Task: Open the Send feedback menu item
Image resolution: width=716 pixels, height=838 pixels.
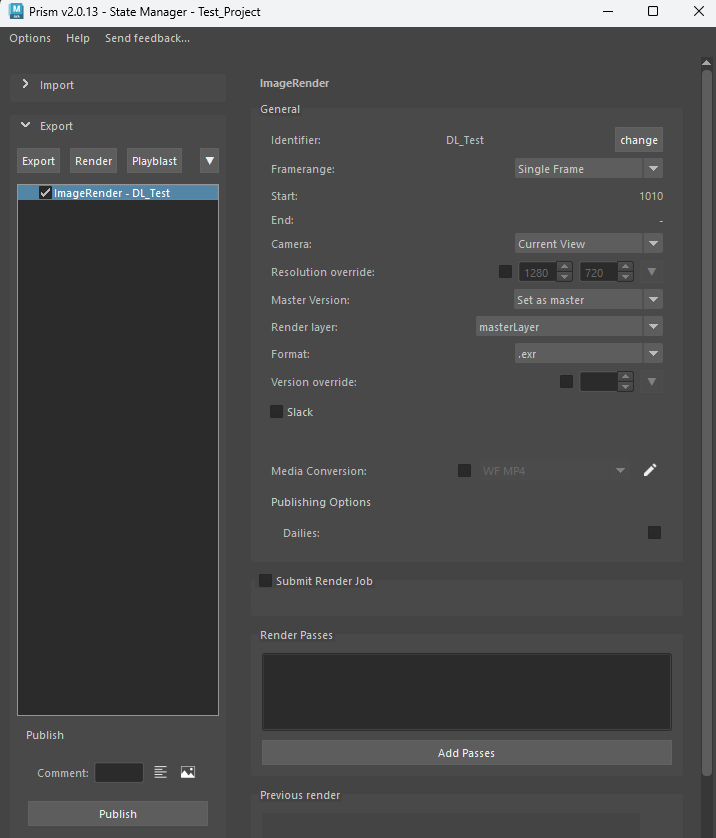Action: point(147,38)
